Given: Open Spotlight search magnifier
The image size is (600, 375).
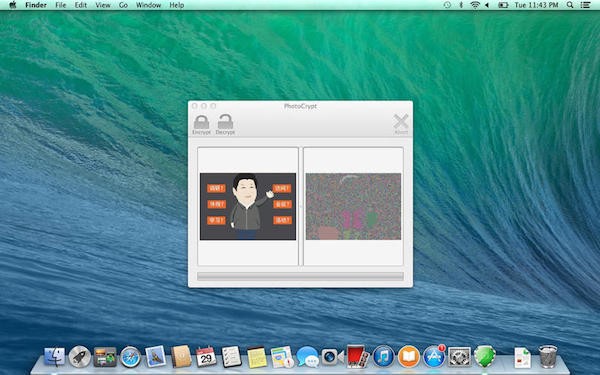Looking at the screenshot, I should (570, 5).
